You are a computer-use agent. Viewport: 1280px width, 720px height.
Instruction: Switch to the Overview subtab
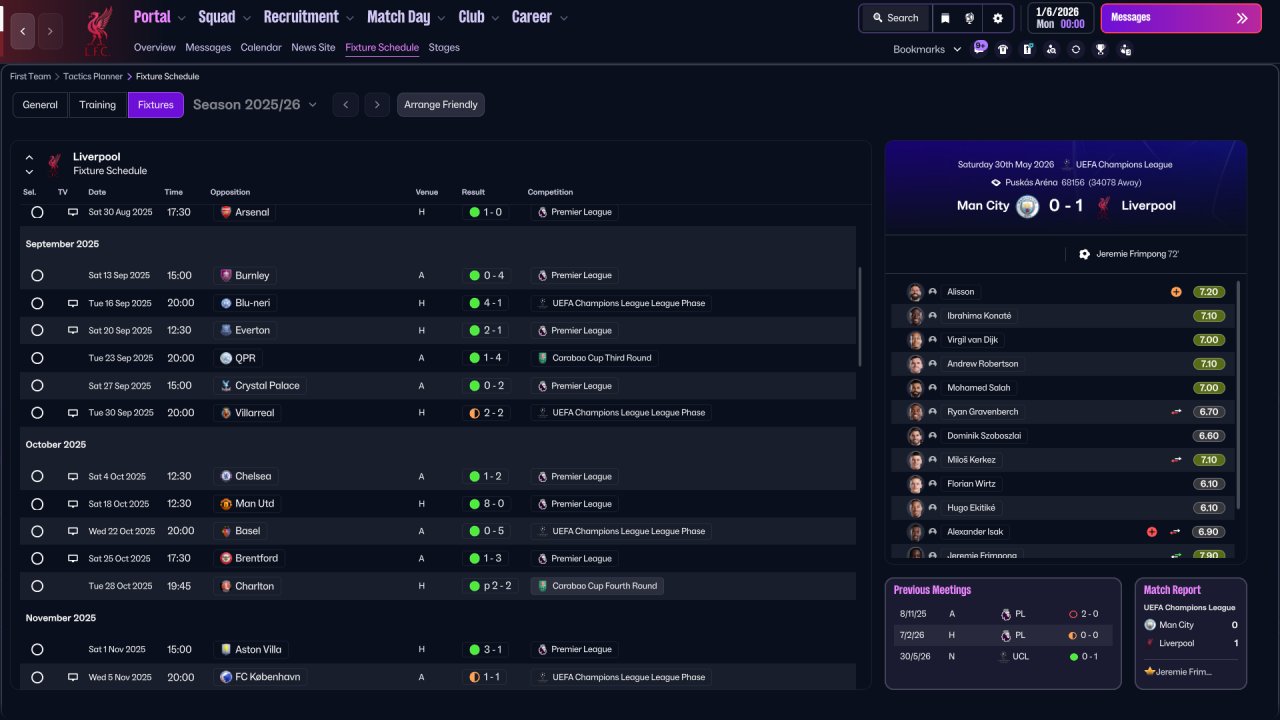(155, 47)
